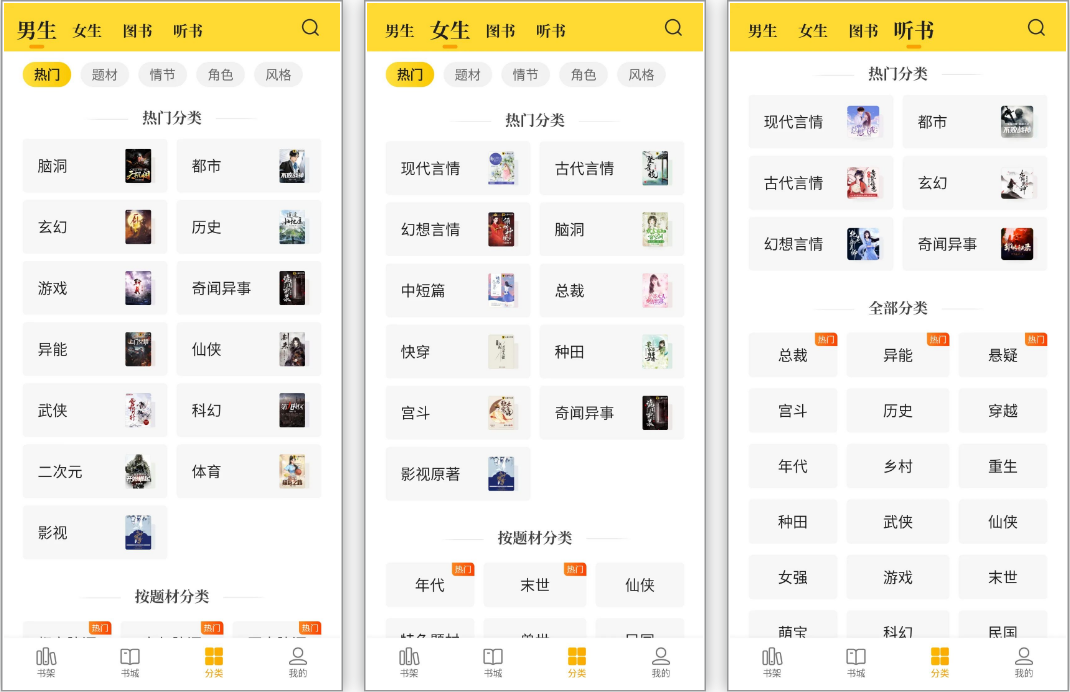Select the 题材 filter chip
Screen dimensions: 1070x692
click(x=104, y=74)
